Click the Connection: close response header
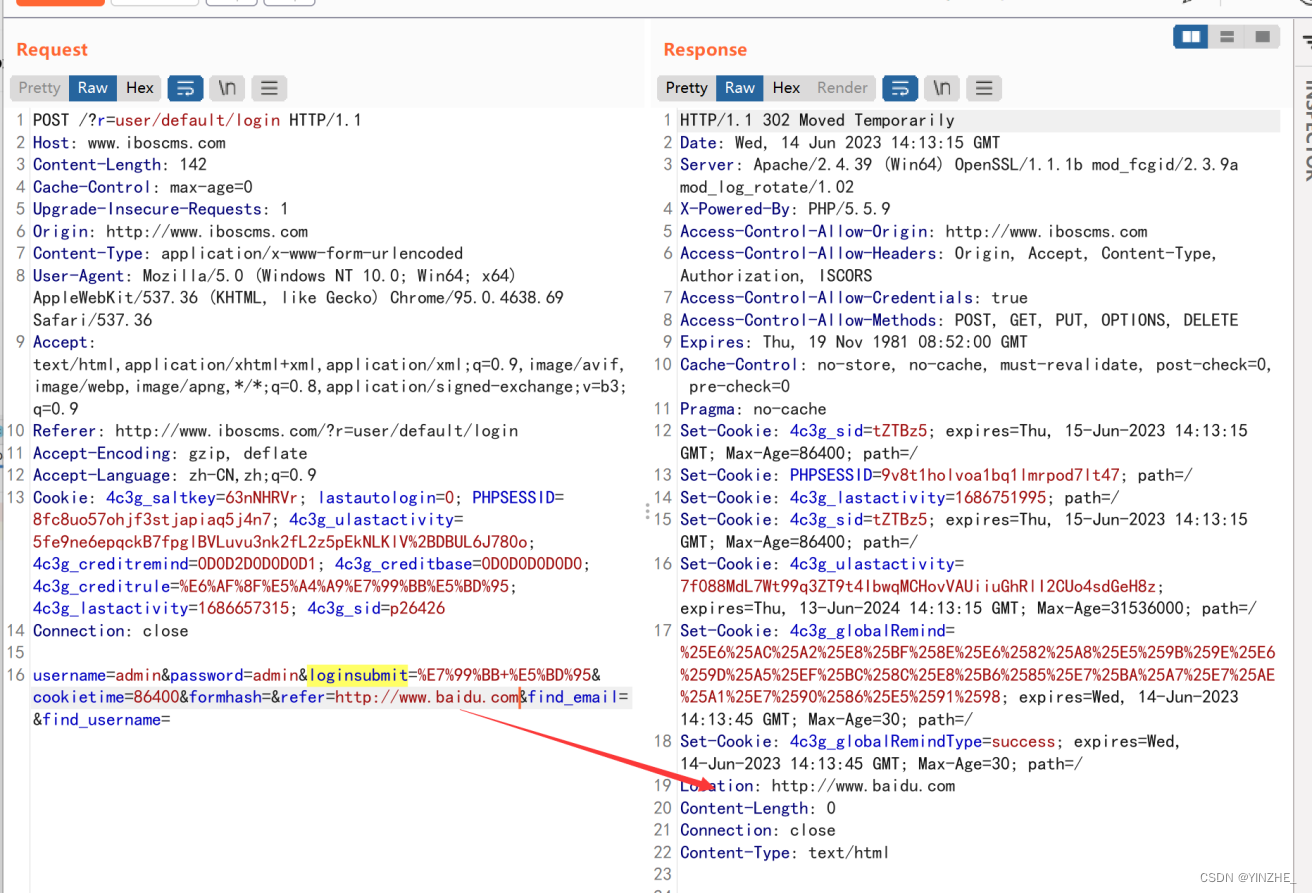The width and height of the screenshot is (1312, 893). coord(758,830)
